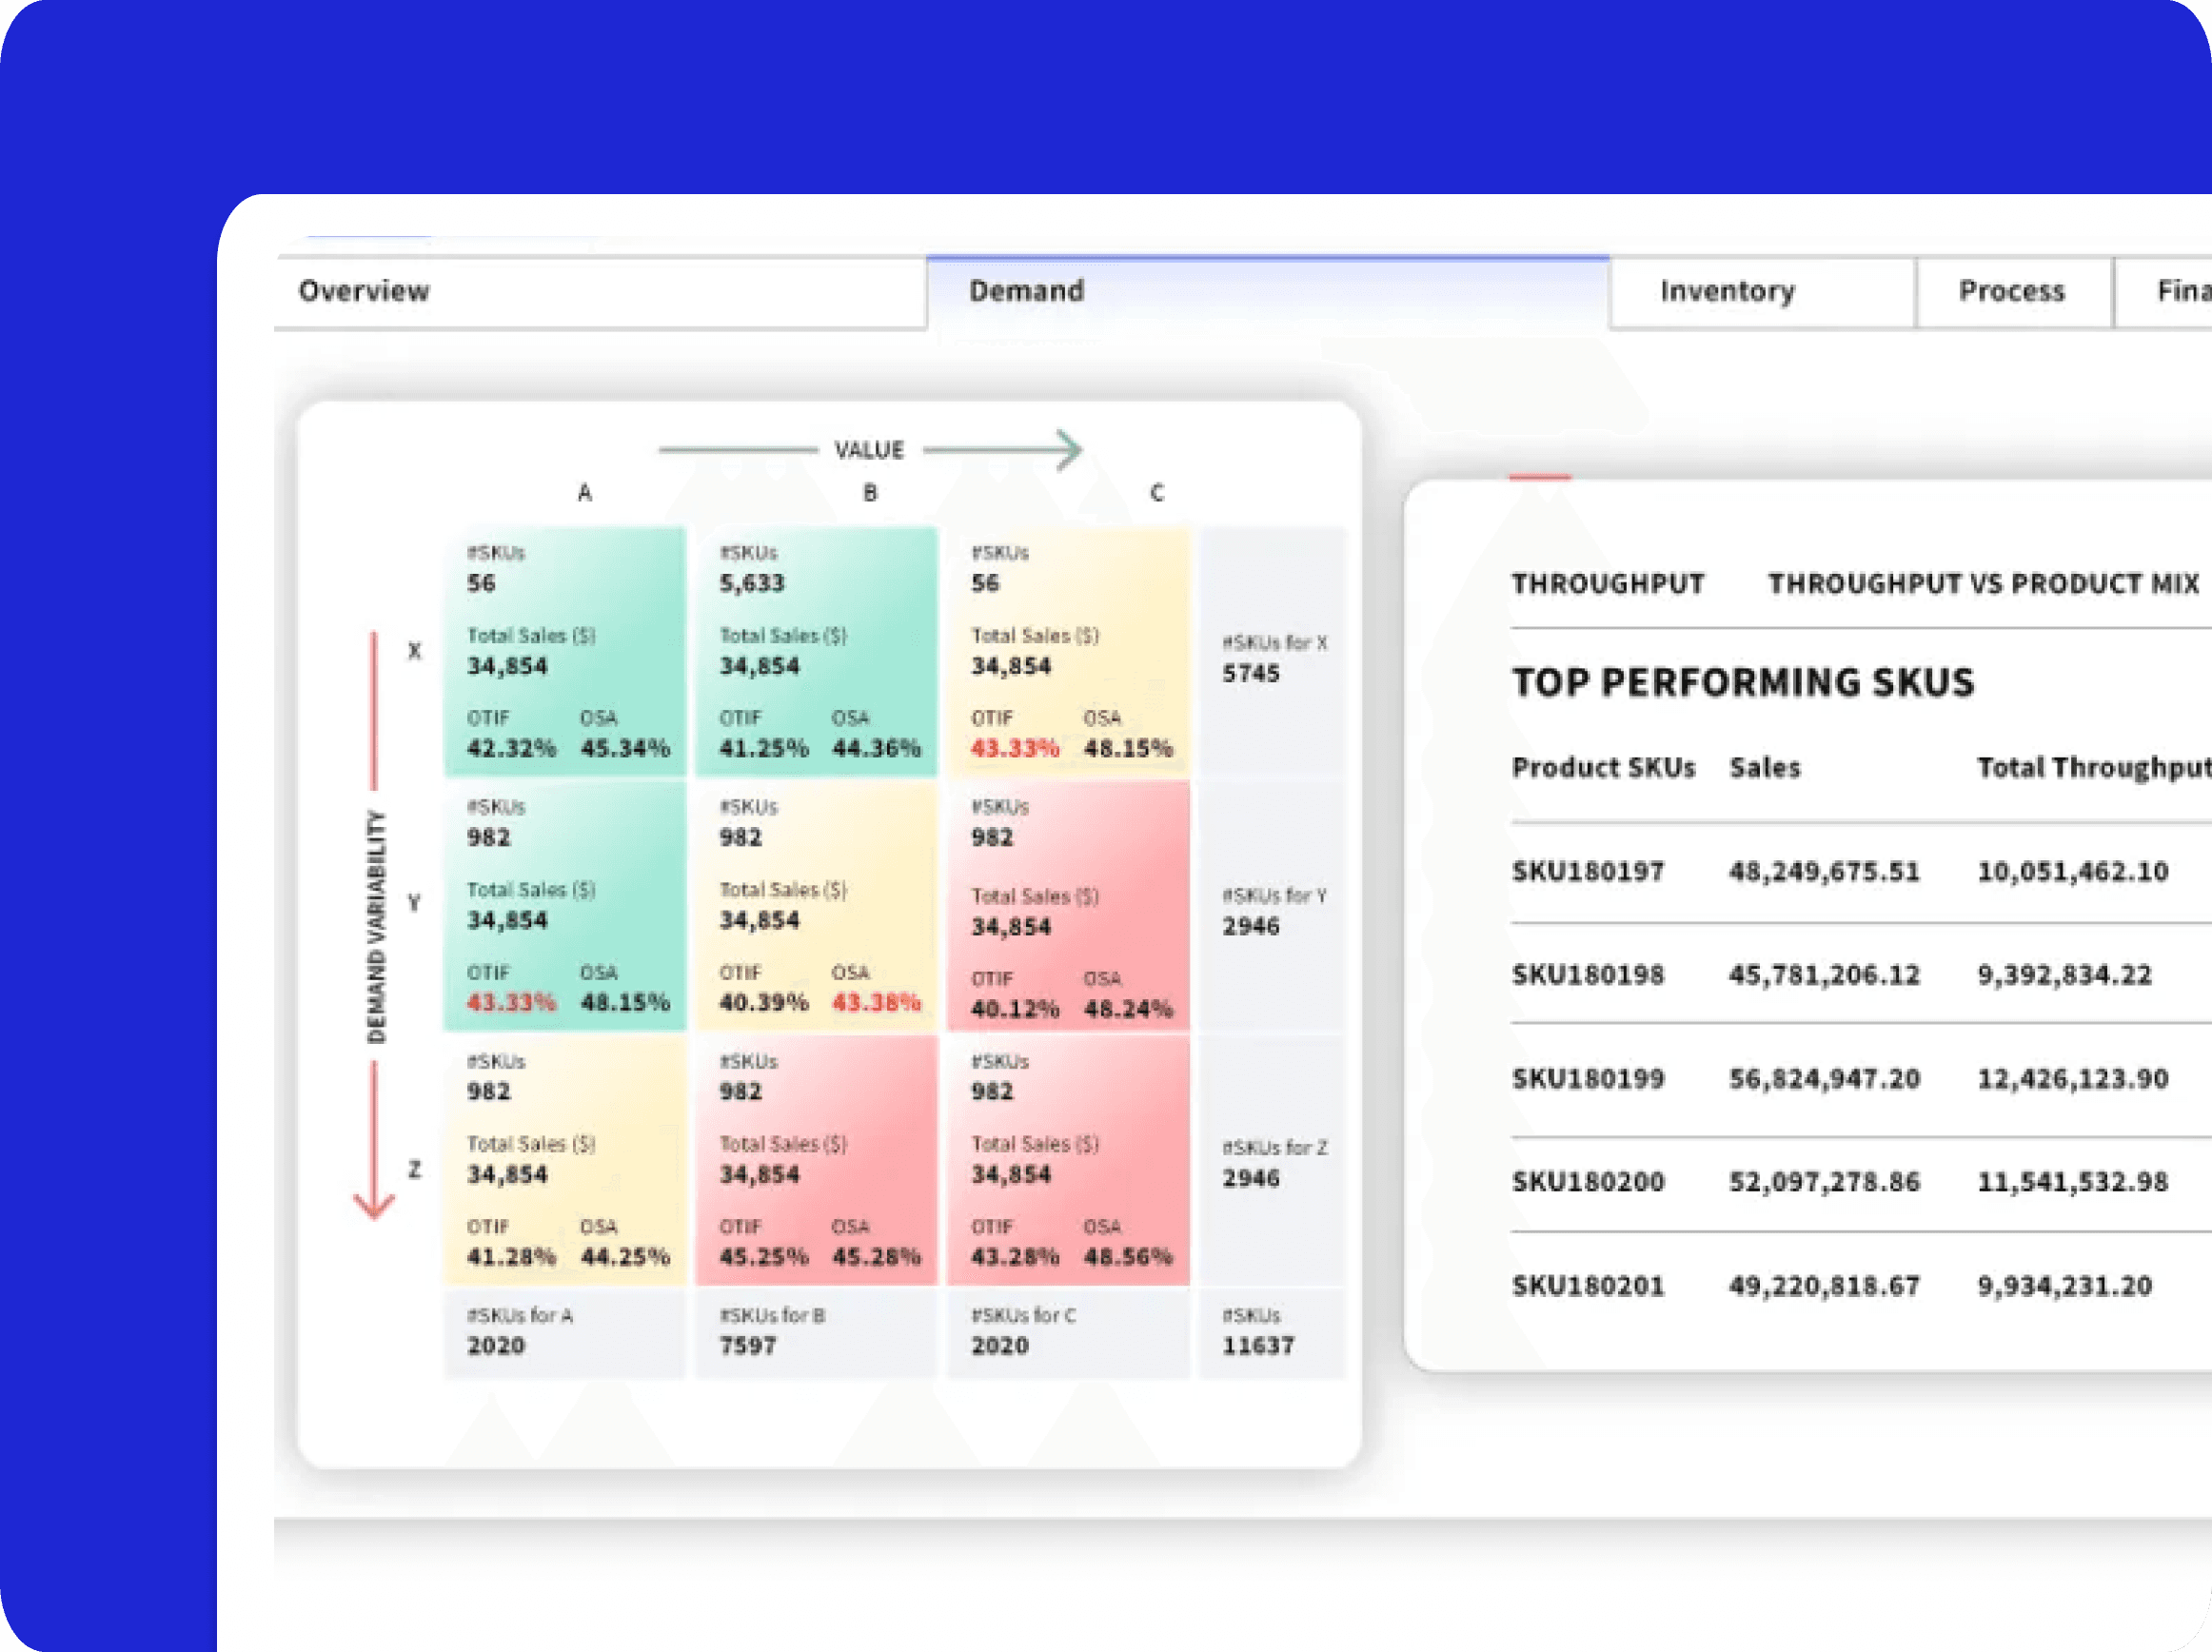The height and width of the screenshot is (1652, 2212).
Task: Click throughput value 11,541,532.98
Action: pos(2073,1183)
